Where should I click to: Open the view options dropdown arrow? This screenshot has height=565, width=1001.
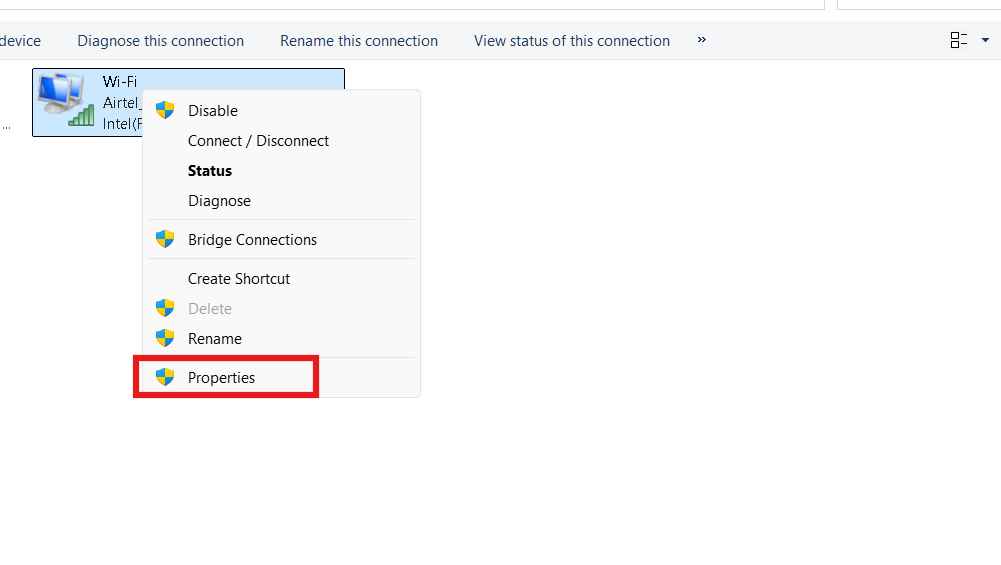[x=984, y=41]
